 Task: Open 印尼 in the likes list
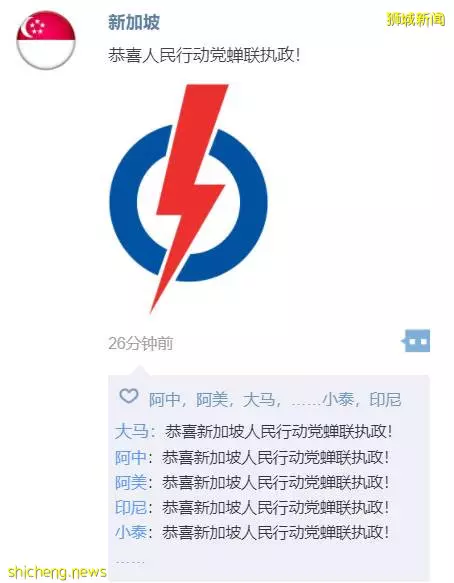point(385,400)
